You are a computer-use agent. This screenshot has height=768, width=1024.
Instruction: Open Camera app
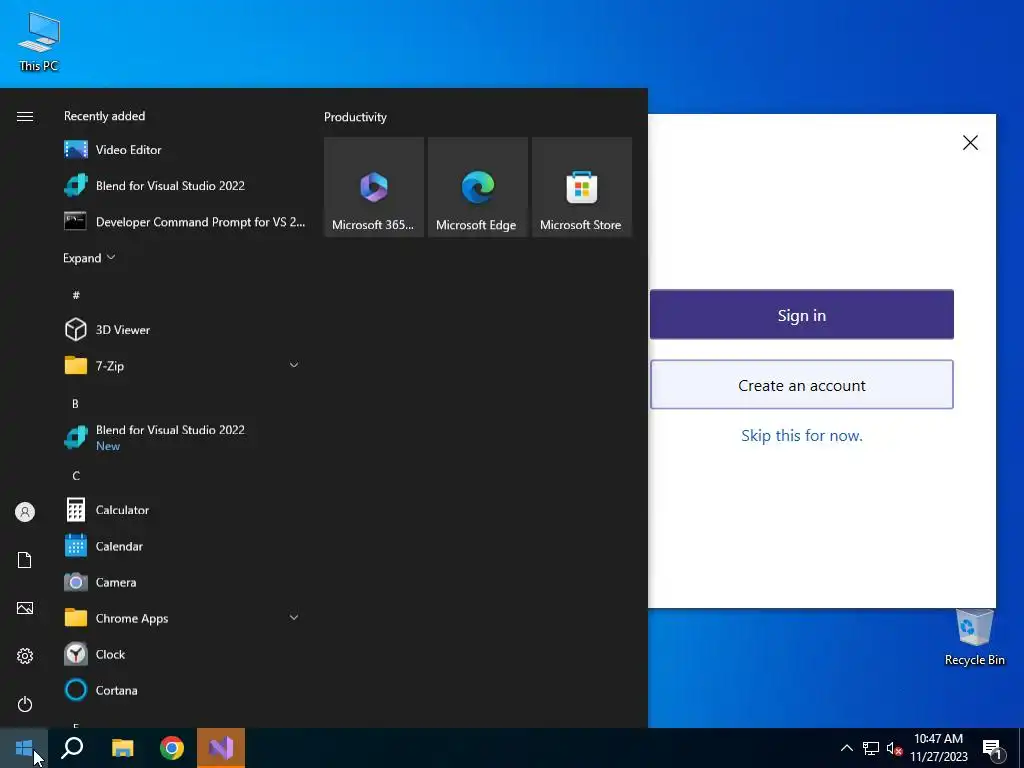(183, 582)
